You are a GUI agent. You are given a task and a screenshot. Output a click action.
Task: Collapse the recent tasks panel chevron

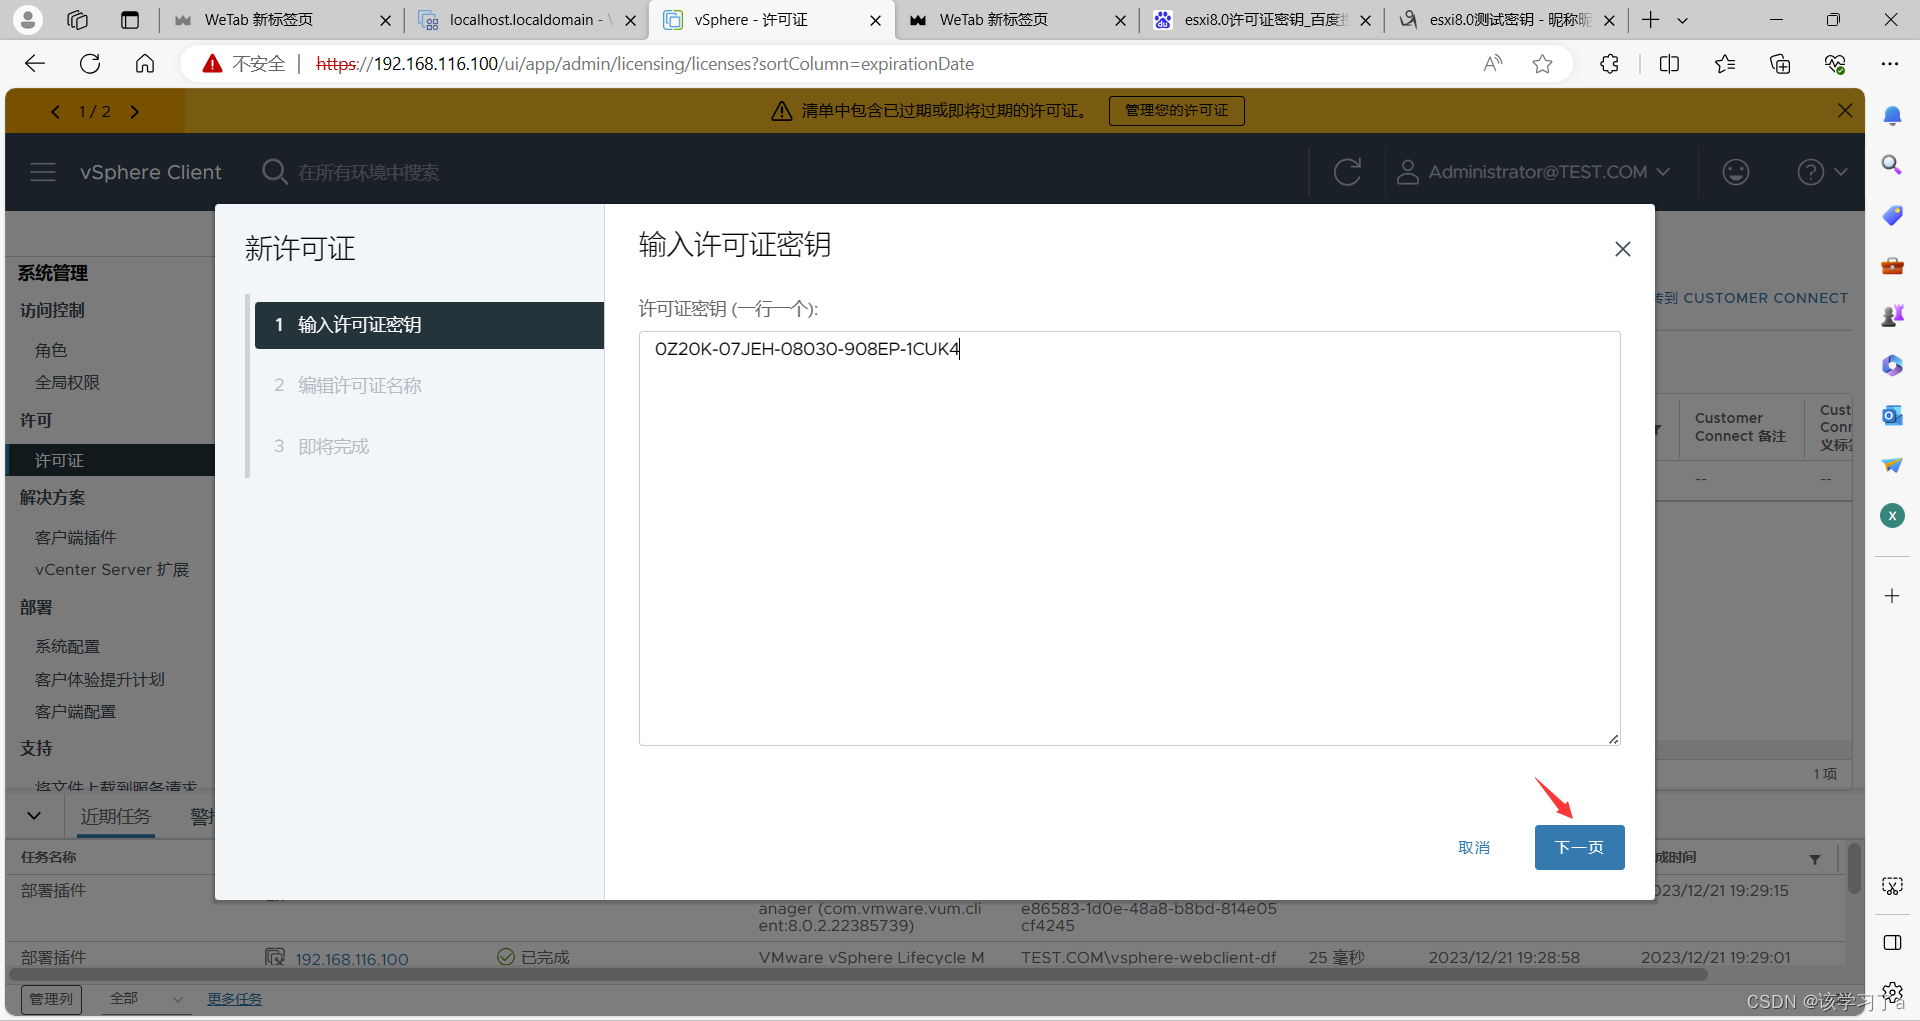coord(34,816)
